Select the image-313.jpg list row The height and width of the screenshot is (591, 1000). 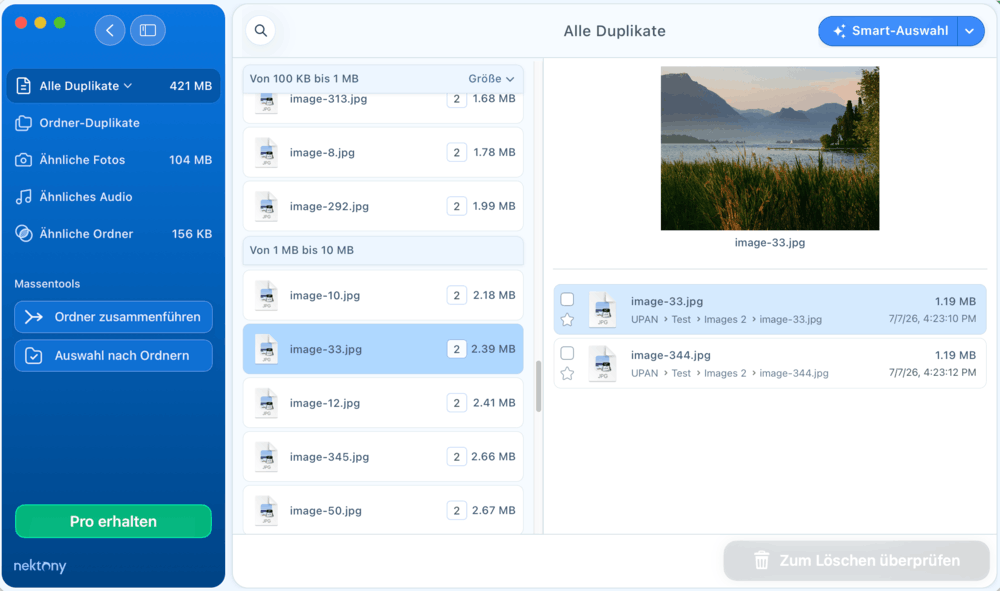pyautogui.click(x=383, y=106)
